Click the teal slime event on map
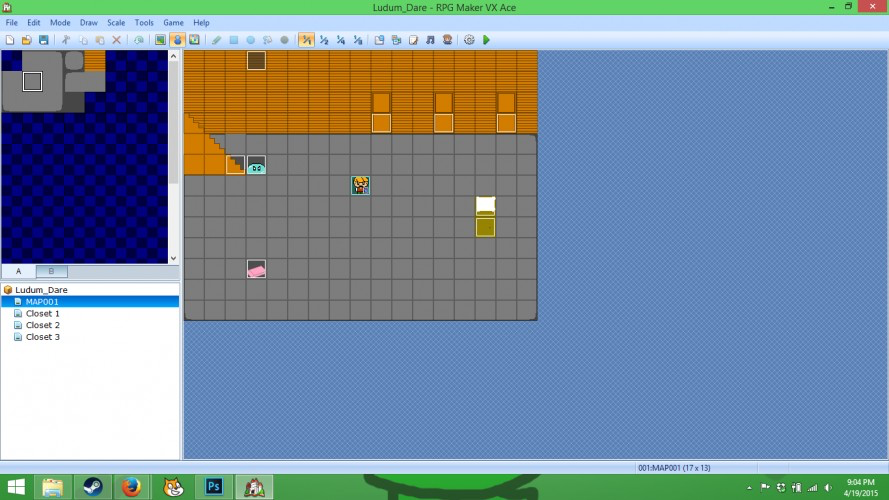889x500 pixels. [256, 165]
